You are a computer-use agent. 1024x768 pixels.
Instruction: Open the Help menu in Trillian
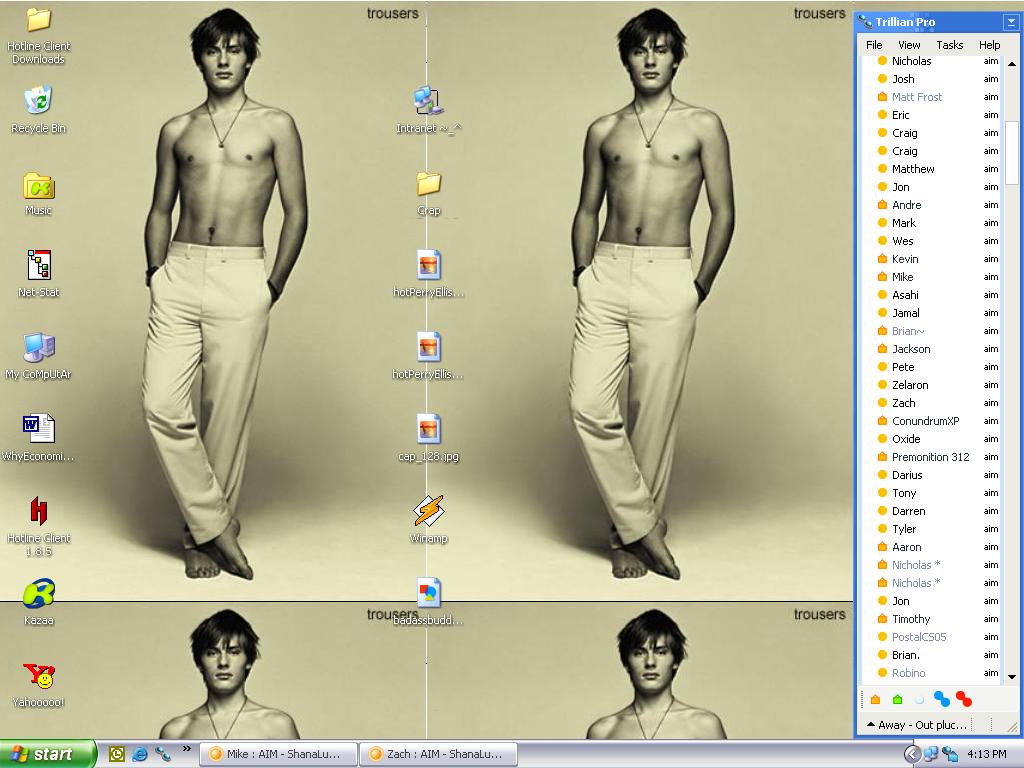click(989, 45)
